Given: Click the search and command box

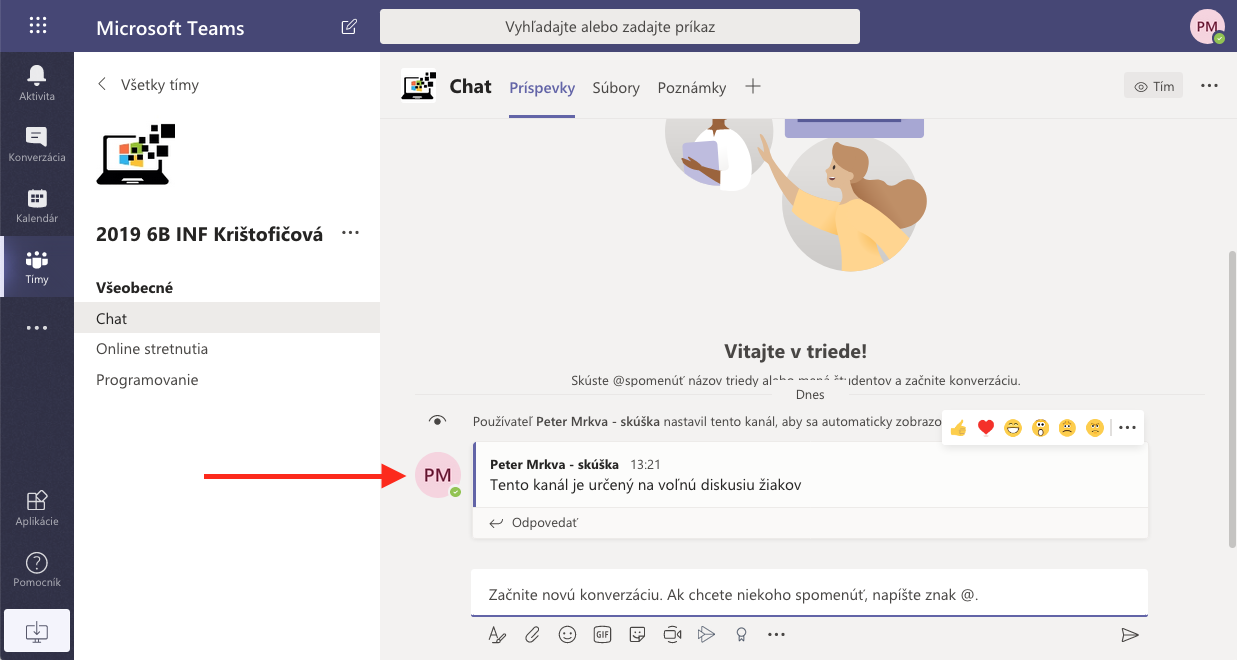Looking at the screenshot, I should click(x=620, y=27).
